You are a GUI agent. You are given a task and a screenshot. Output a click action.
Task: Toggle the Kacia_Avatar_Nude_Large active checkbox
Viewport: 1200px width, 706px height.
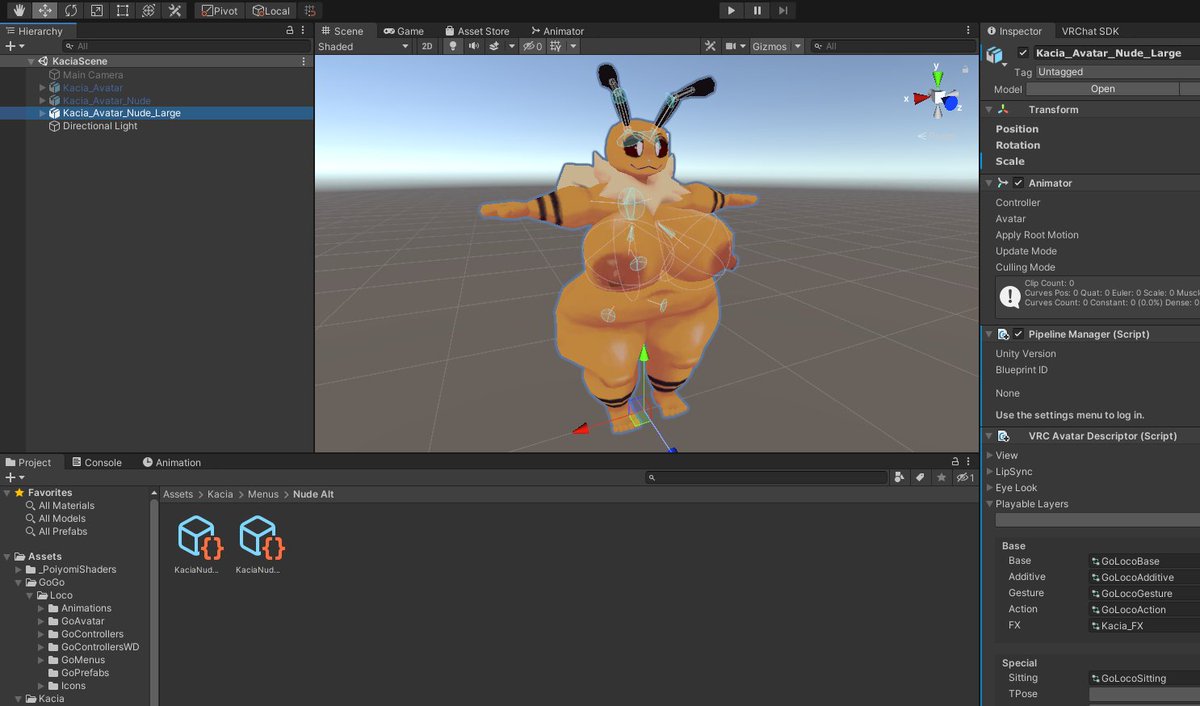click(x=1023, y=53)
